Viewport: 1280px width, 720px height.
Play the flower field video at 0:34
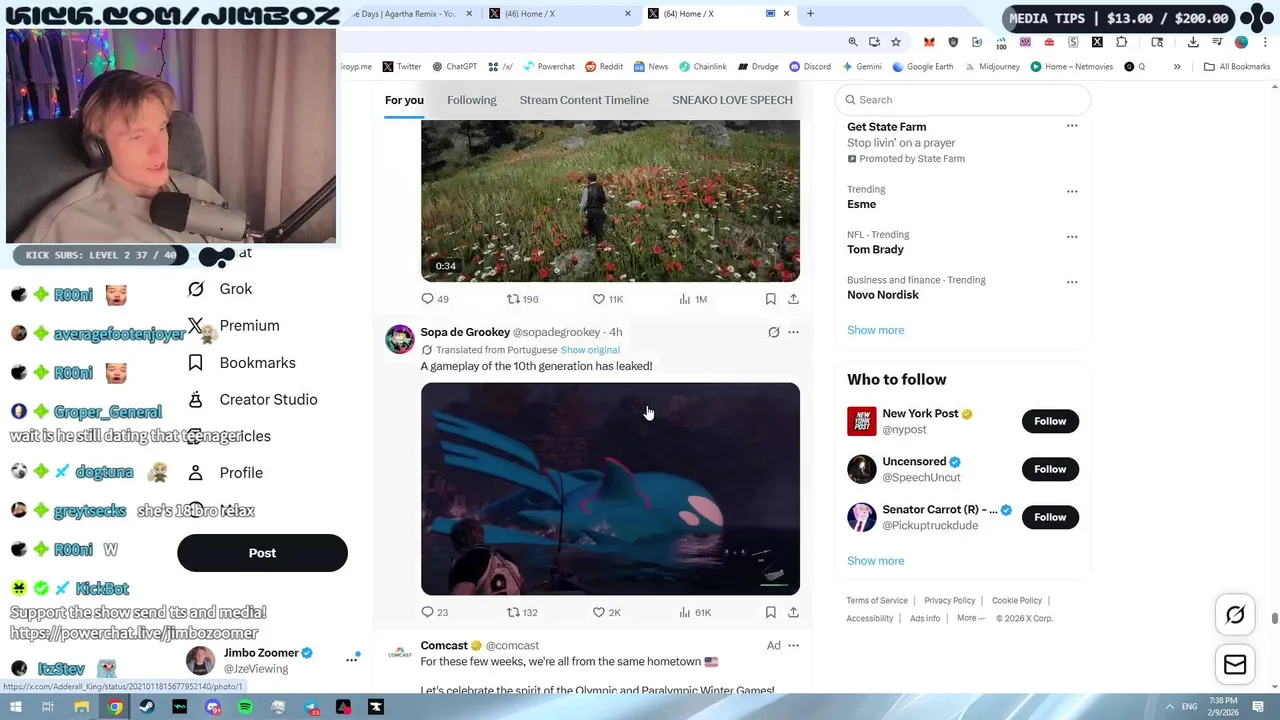tap(610, 201)
